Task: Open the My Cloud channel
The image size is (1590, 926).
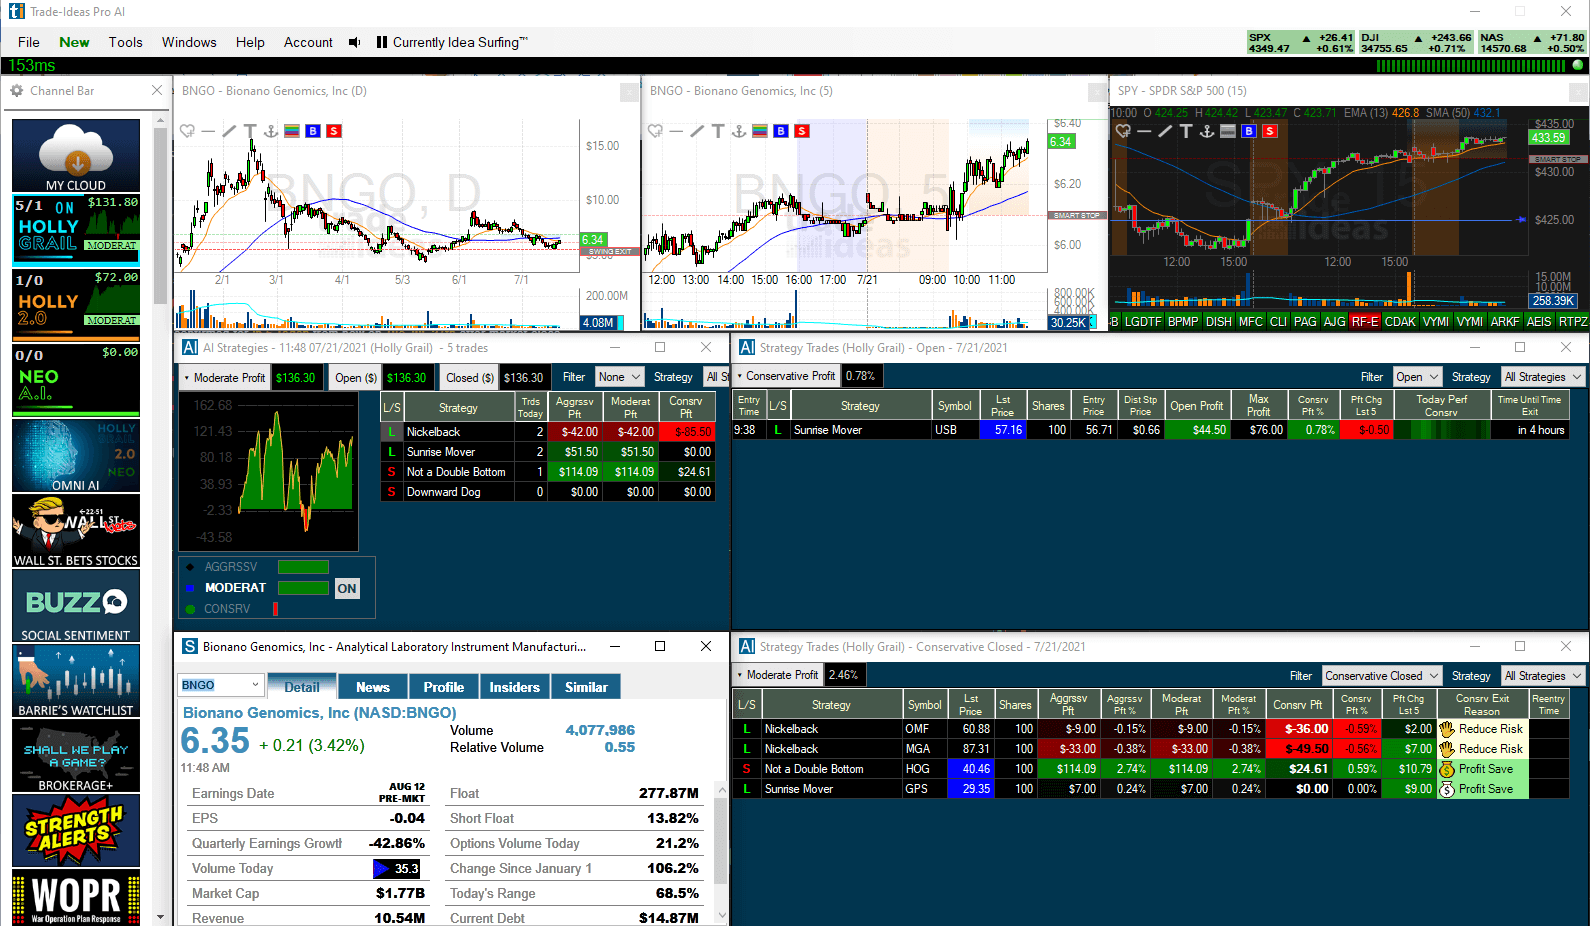Action: pos(76,155)
